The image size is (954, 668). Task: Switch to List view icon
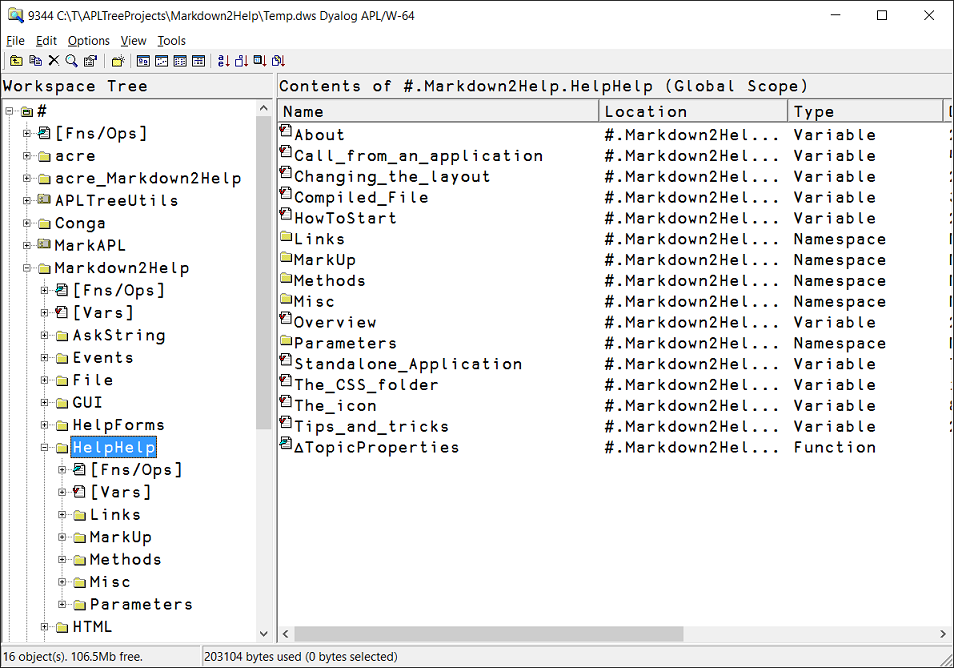[180, 61]
